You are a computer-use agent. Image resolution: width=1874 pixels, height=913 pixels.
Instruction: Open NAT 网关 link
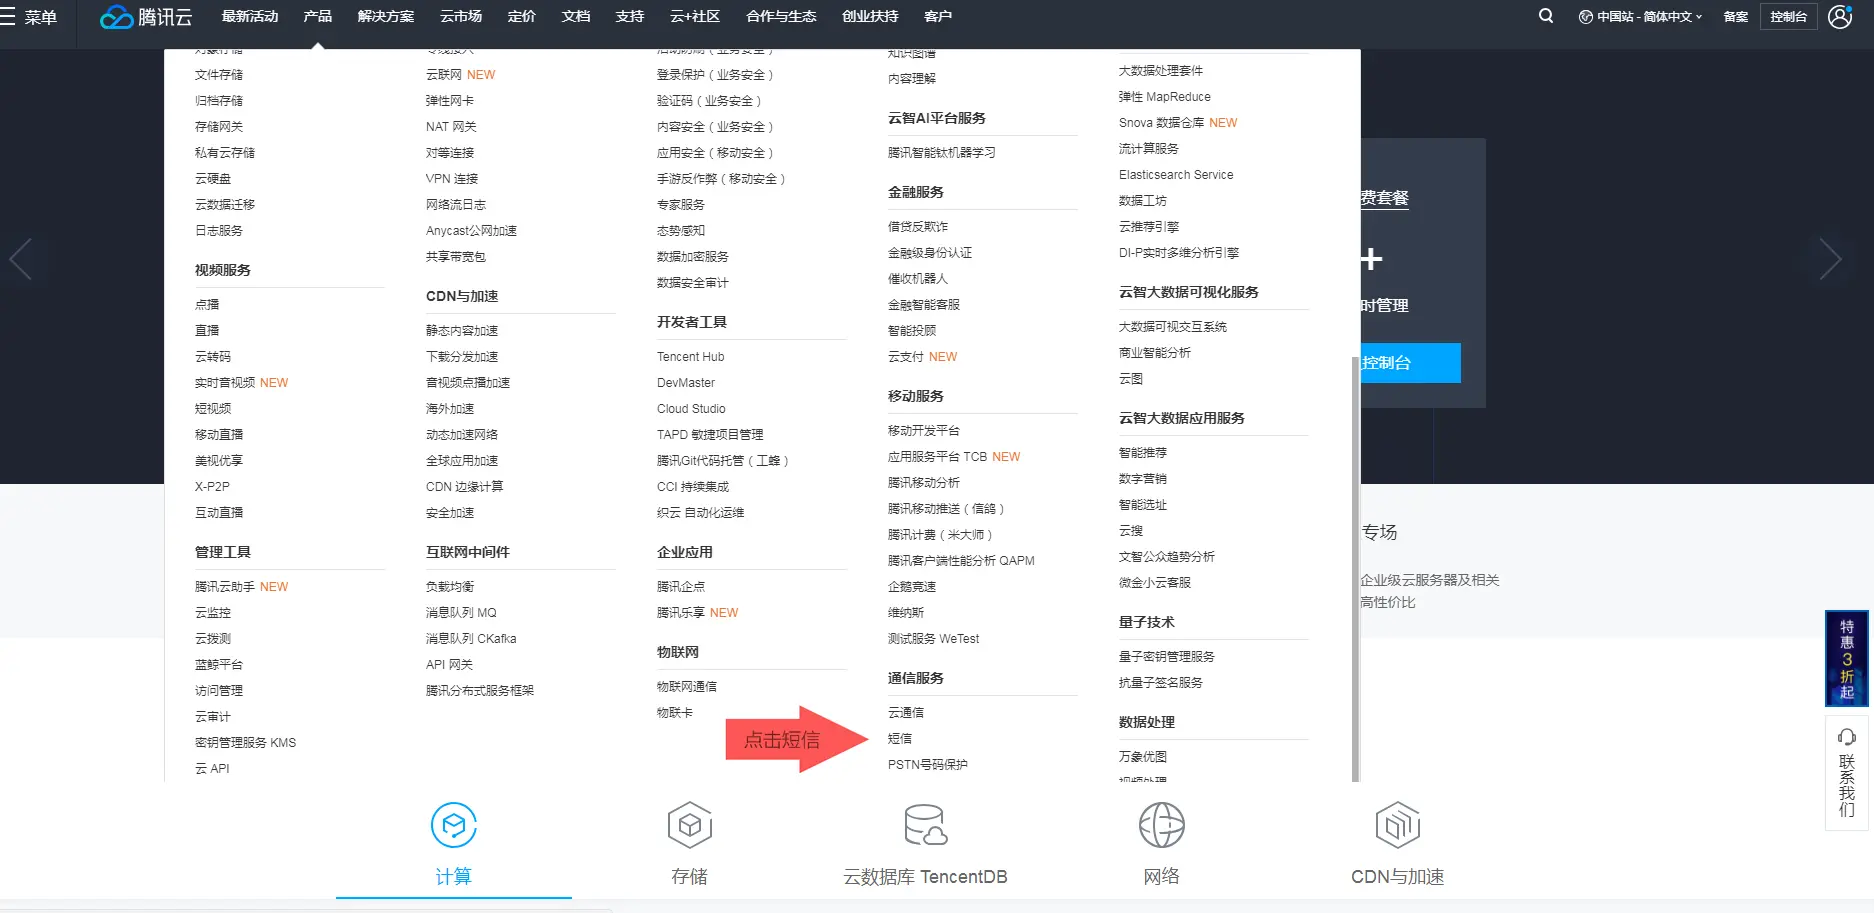451,127
